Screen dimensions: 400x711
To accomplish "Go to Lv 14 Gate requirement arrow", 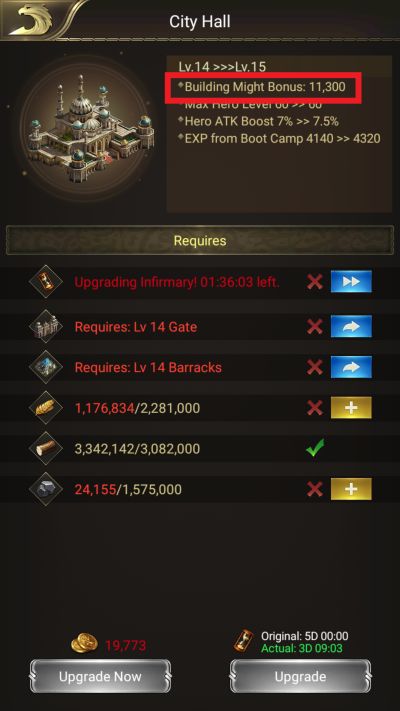I will (x=351, y=326).
